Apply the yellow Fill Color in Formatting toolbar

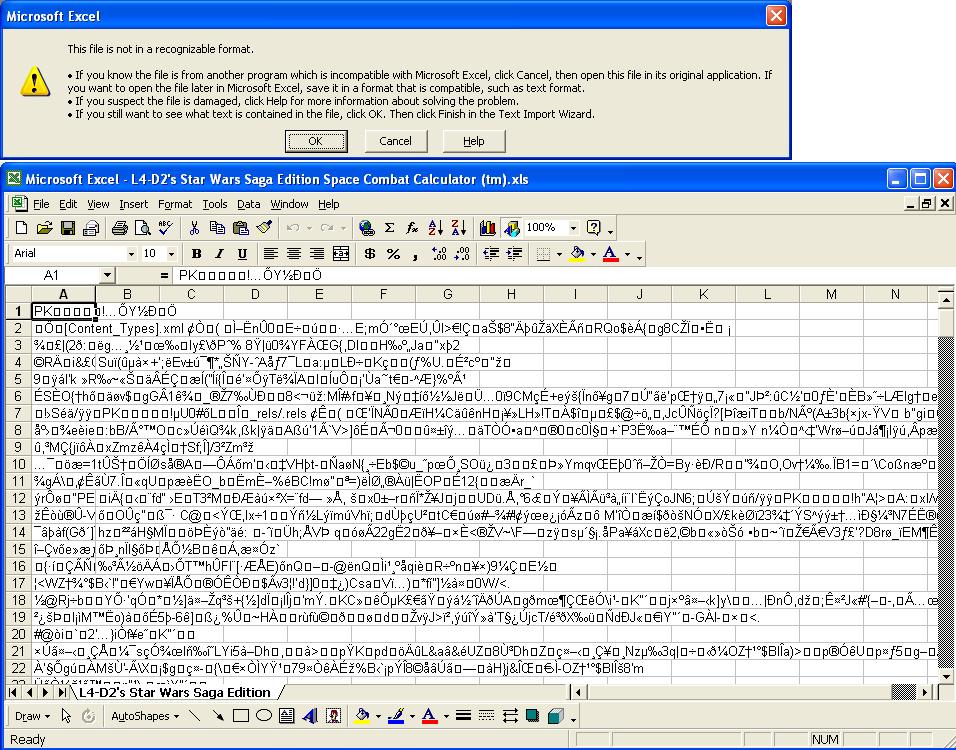click(x=577, y=254)
